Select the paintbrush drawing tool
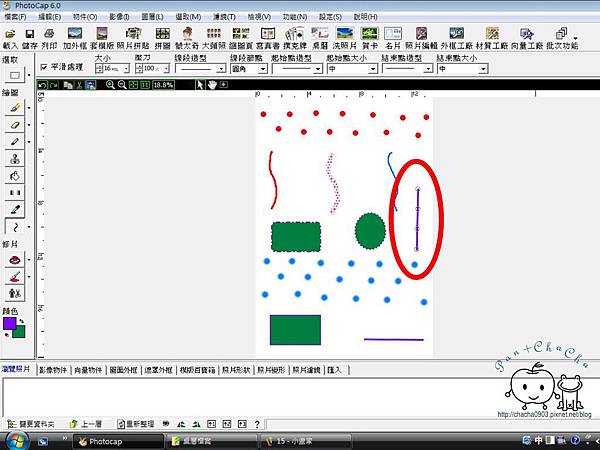600x450 pixels. coord(15,108)
